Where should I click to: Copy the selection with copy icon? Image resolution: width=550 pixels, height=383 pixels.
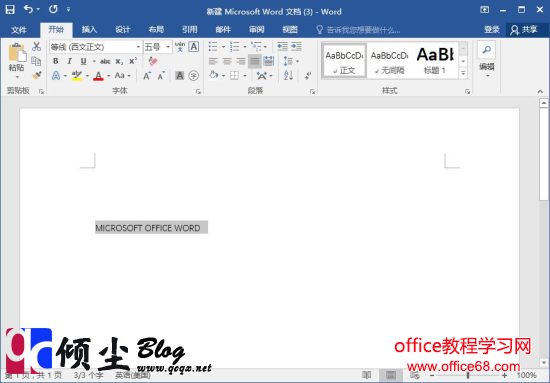36,61
